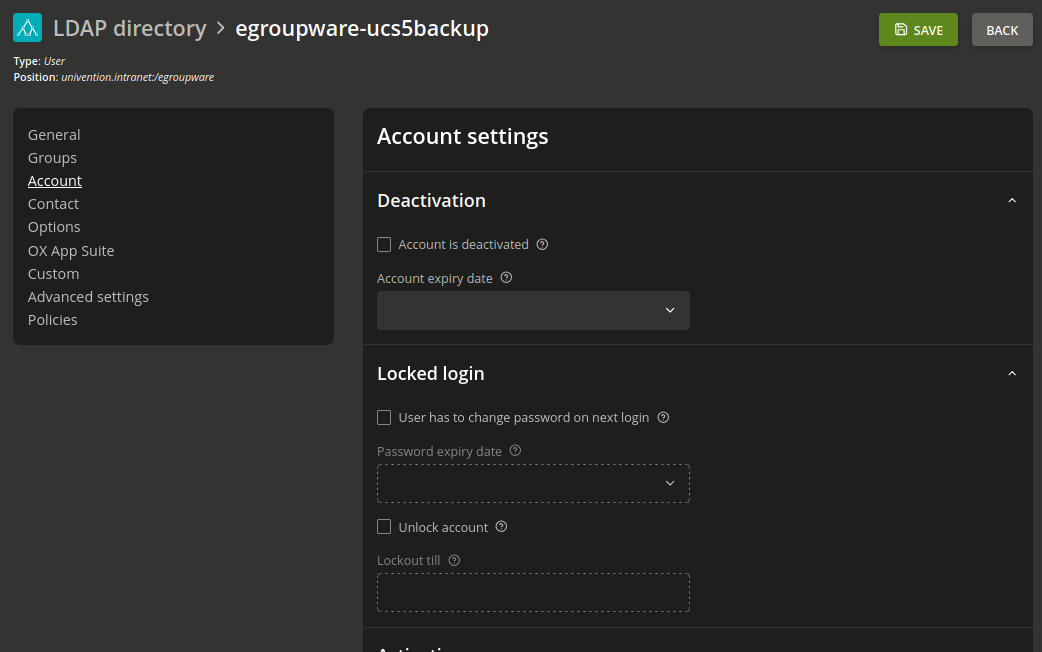Open the Account expiry date dropdown

tap(533, 311)
